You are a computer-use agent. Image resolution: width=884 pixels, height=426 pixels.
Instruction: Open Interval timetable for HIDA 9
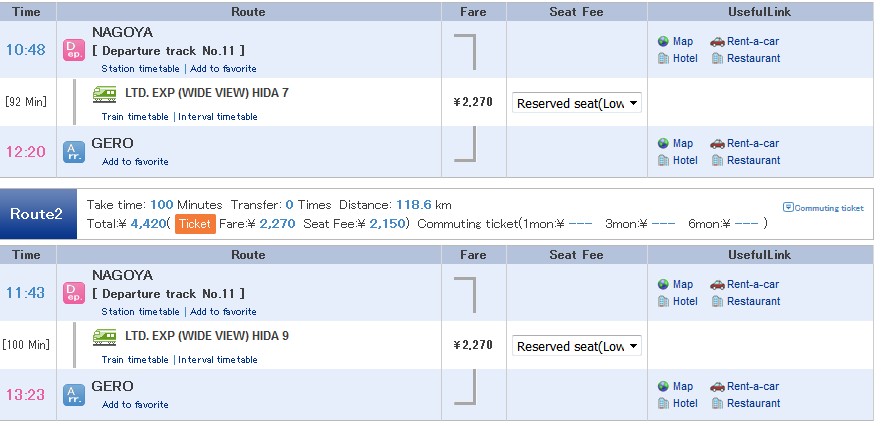(218, 360)
